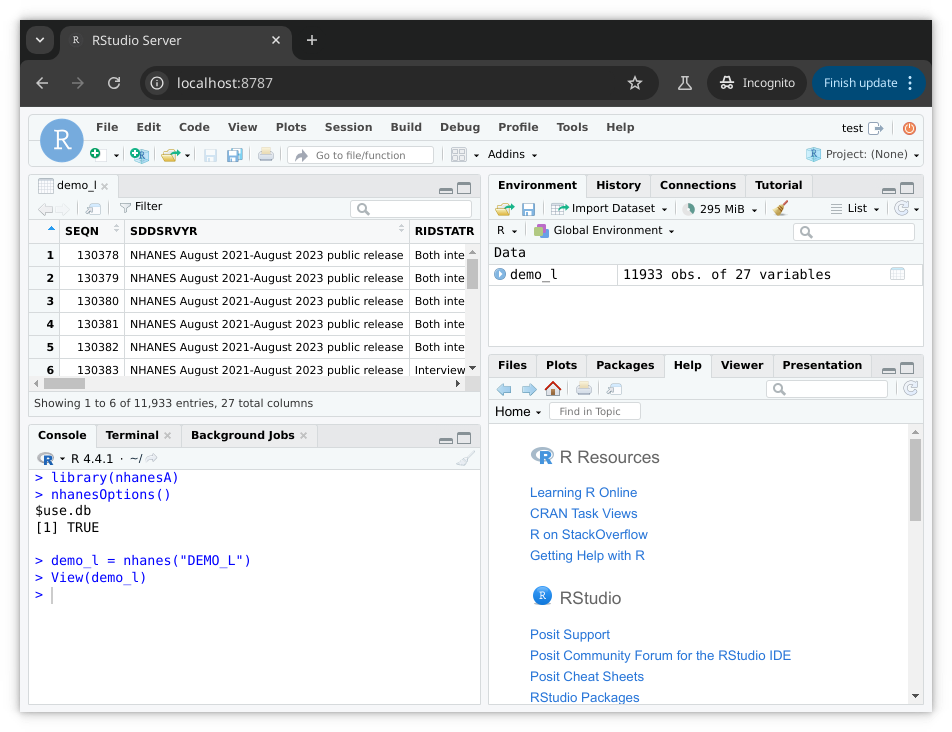Click the quit session power icon
The image size is (952, 732).
909,128
